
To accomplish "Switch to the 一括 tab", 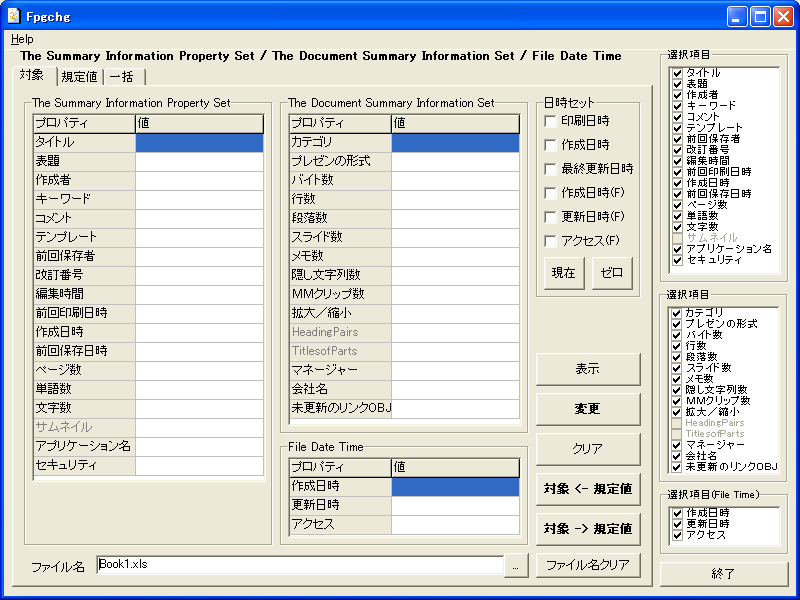I will (x=122, y=77).
